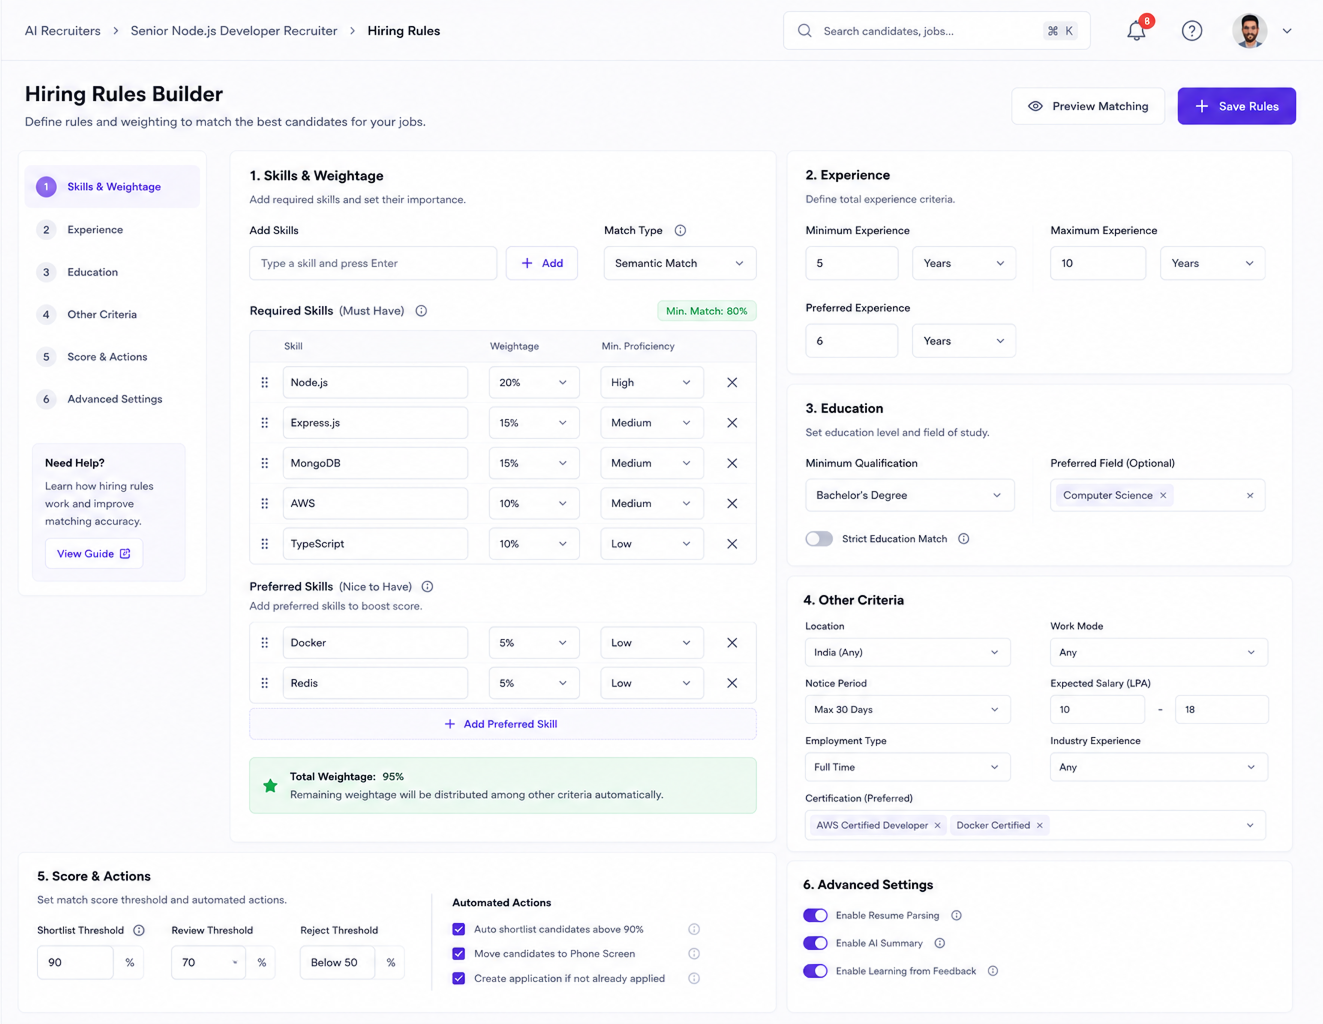Open Minimum Experience Years dropdown
Viewport: 1323px width, 1024px height.
(x=964, y=264)
